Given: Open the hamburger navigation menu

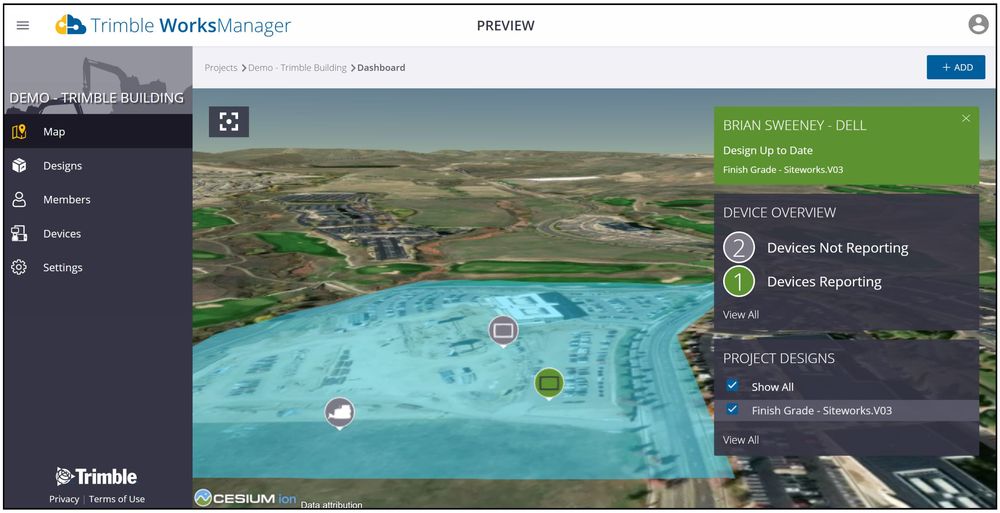Looking at the screenshot, I should pos(23,26).
